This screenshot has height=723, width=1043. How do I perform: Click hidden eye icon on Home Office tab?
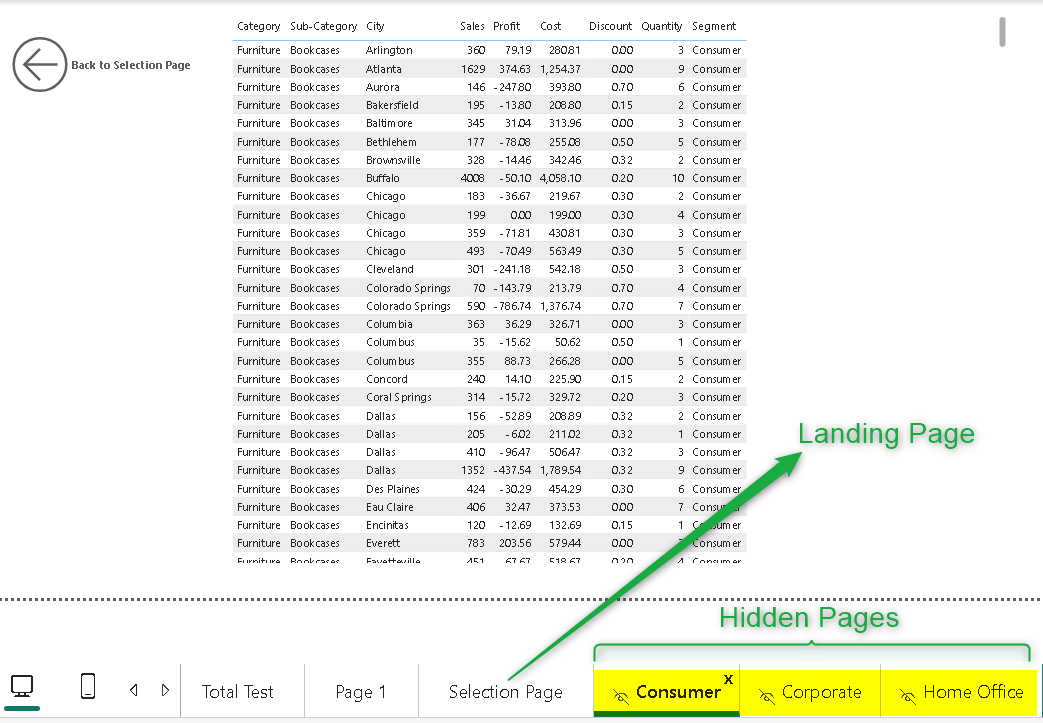pos(907,694)
